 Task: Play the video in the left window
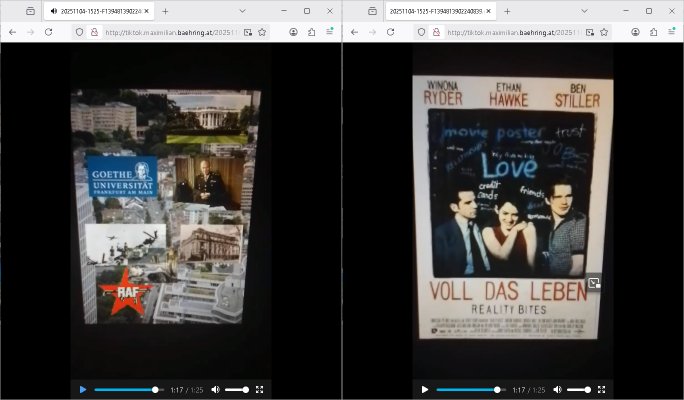coord(83,389)
